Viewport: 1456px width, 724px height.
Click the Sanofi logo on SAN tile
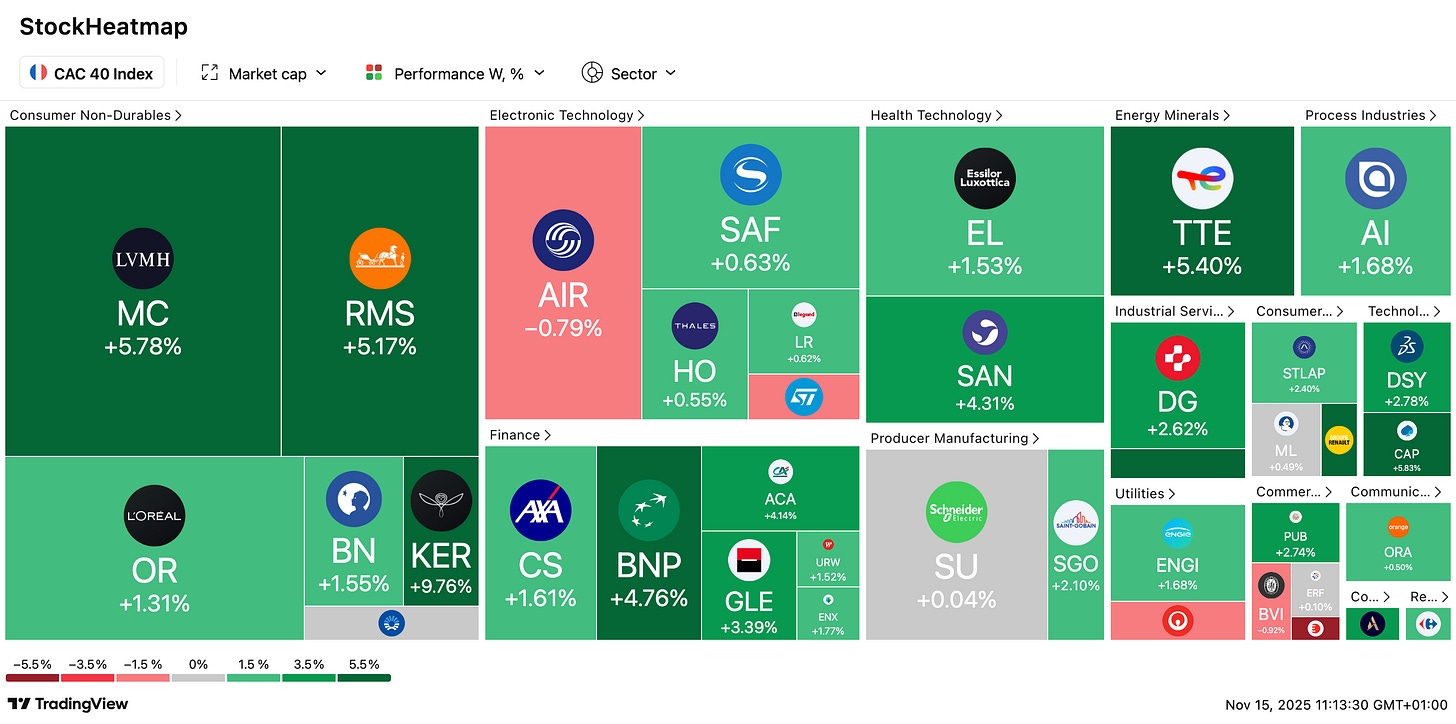[x=985, y=332]
